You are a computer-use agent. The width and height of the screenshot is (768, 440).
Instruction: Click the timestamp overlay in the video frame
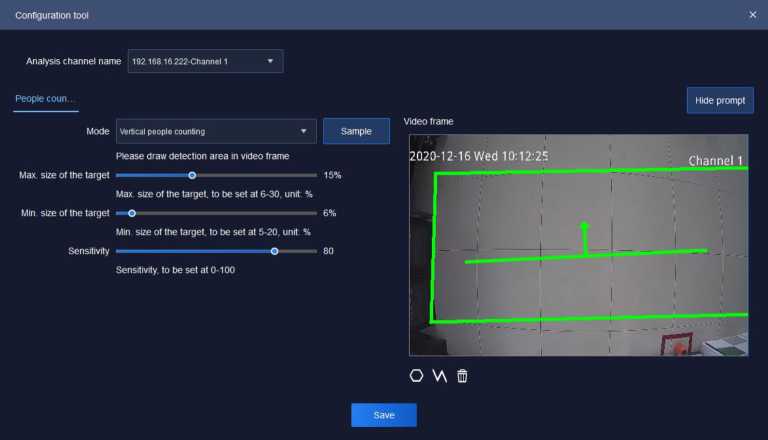(478, 157)
